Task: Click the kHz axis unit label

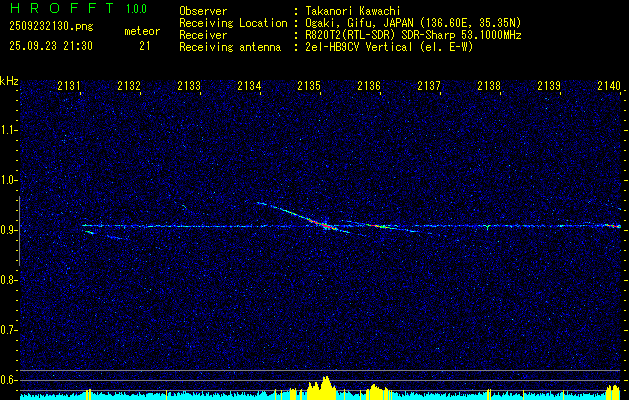Action: [9, 81]
